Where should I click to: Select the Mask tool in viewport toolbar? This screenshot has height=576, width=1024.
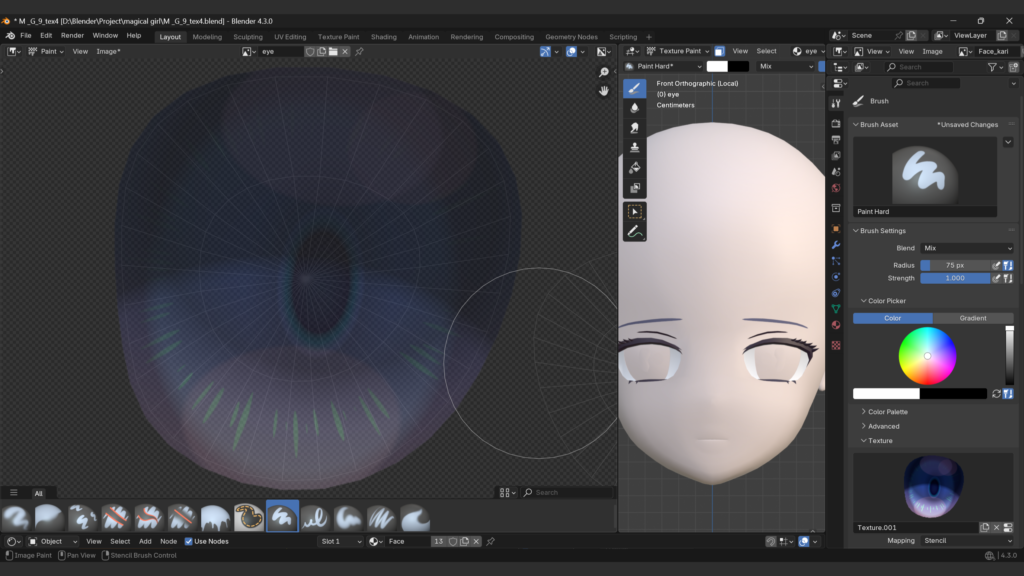[634, 187]
